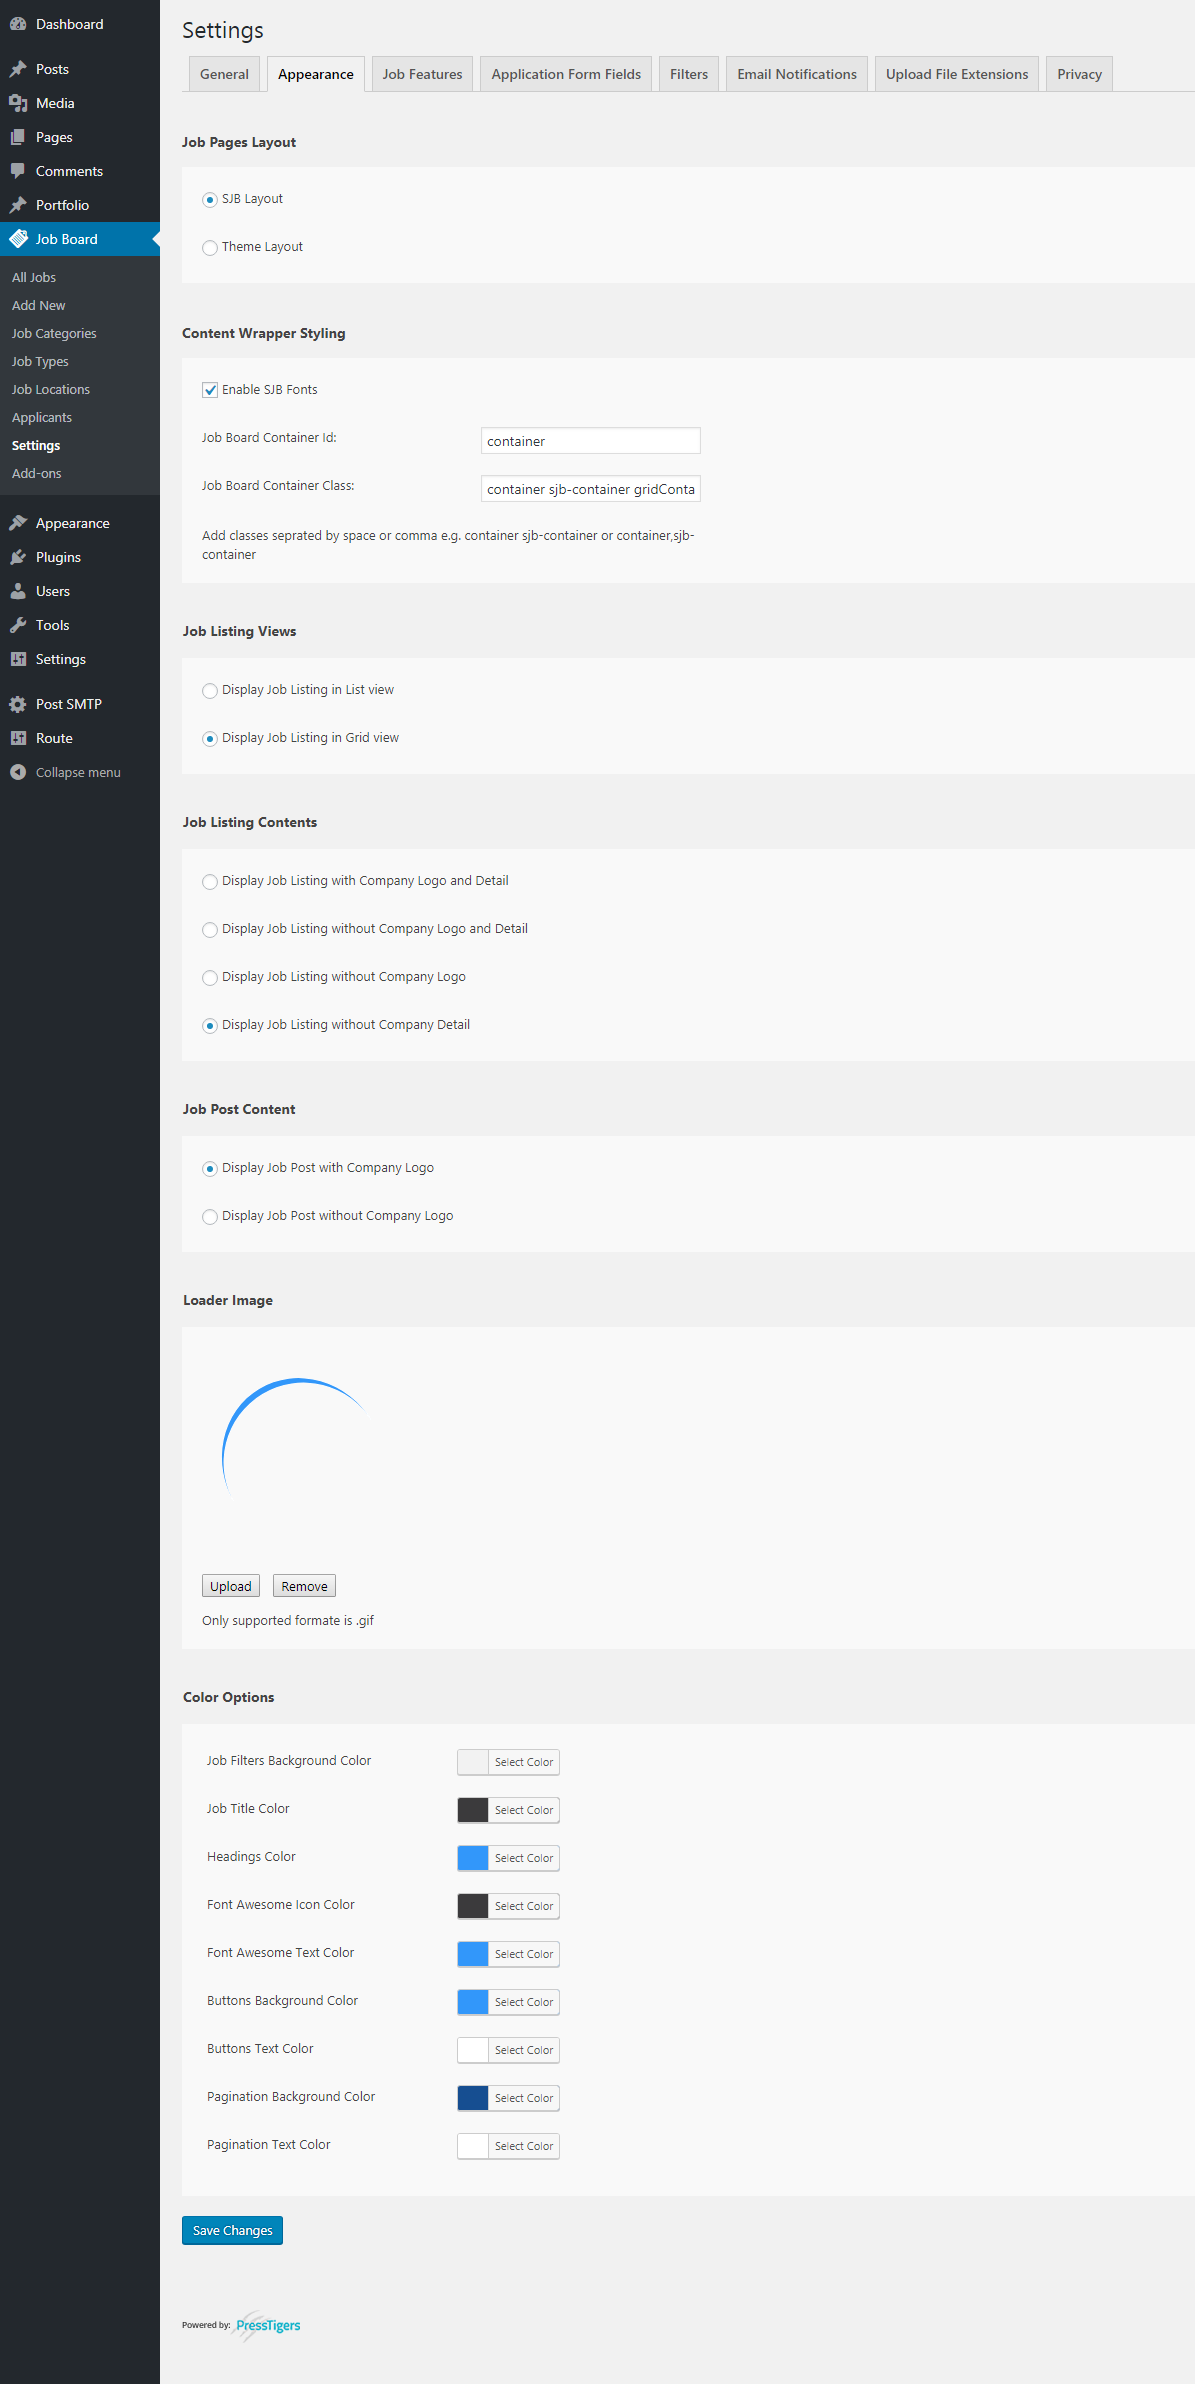Click the Dashboard icon in sidebar
1195x2384 pixels.
(x=18, y=24)
